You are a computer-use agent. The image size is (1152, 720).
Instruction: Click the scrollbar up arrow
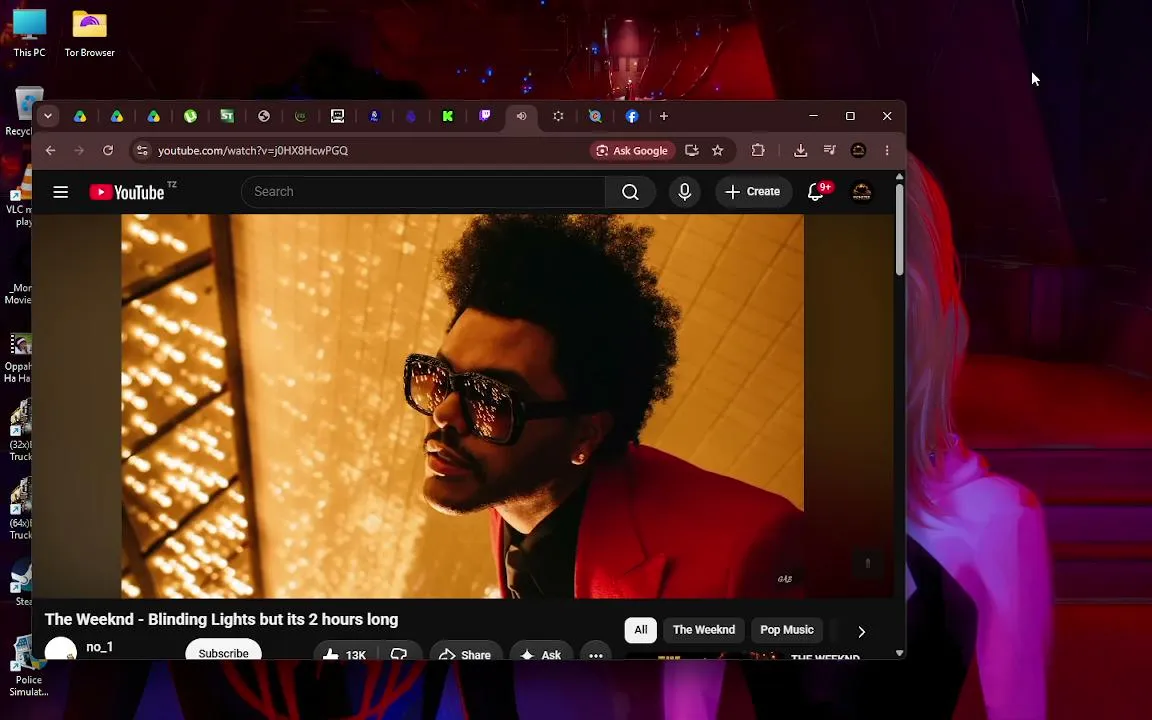click(x=899, y=177)
